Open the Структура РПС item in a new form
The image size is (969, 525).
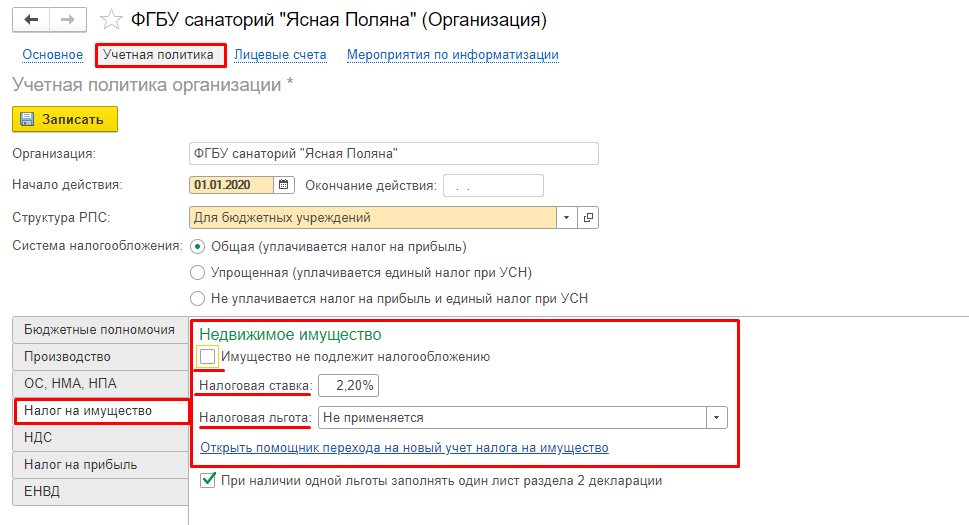tap(588, 217)
